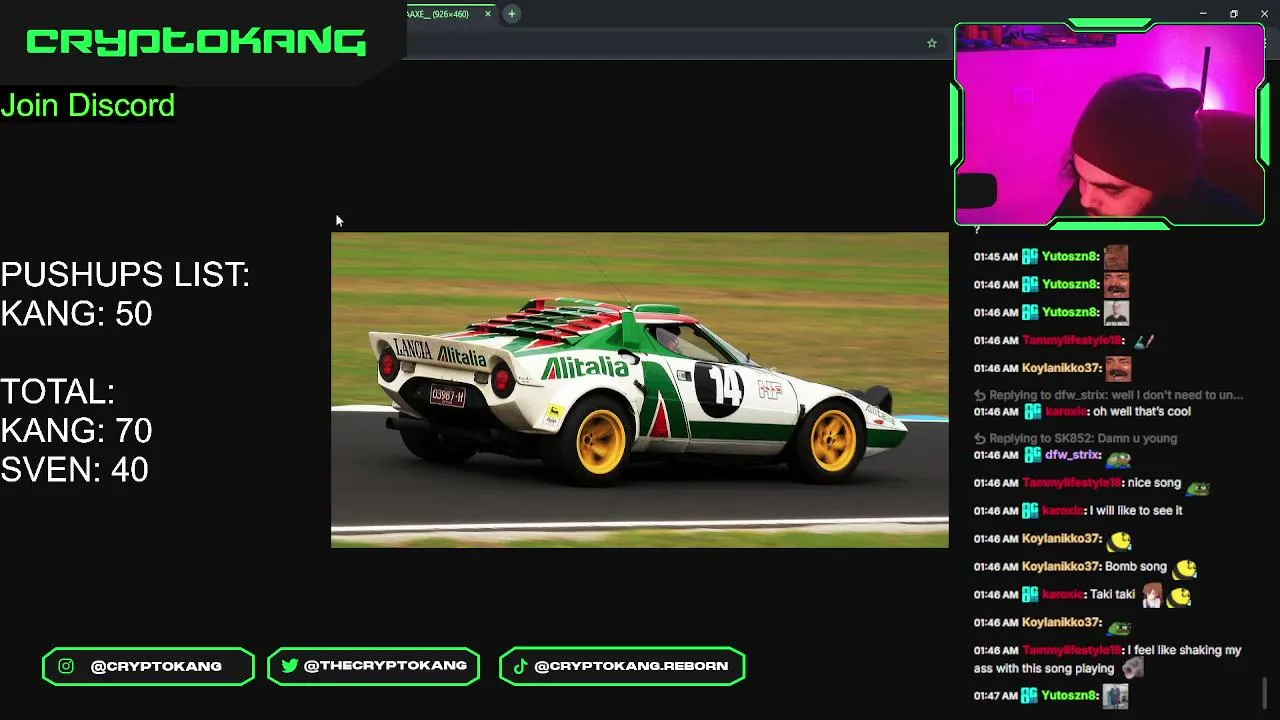Image resolution: width=1280 pixels, height=720 pixels.
Task: Click black-shirt man emote in Yutoszn8's message
Action: pos(1116,313)
